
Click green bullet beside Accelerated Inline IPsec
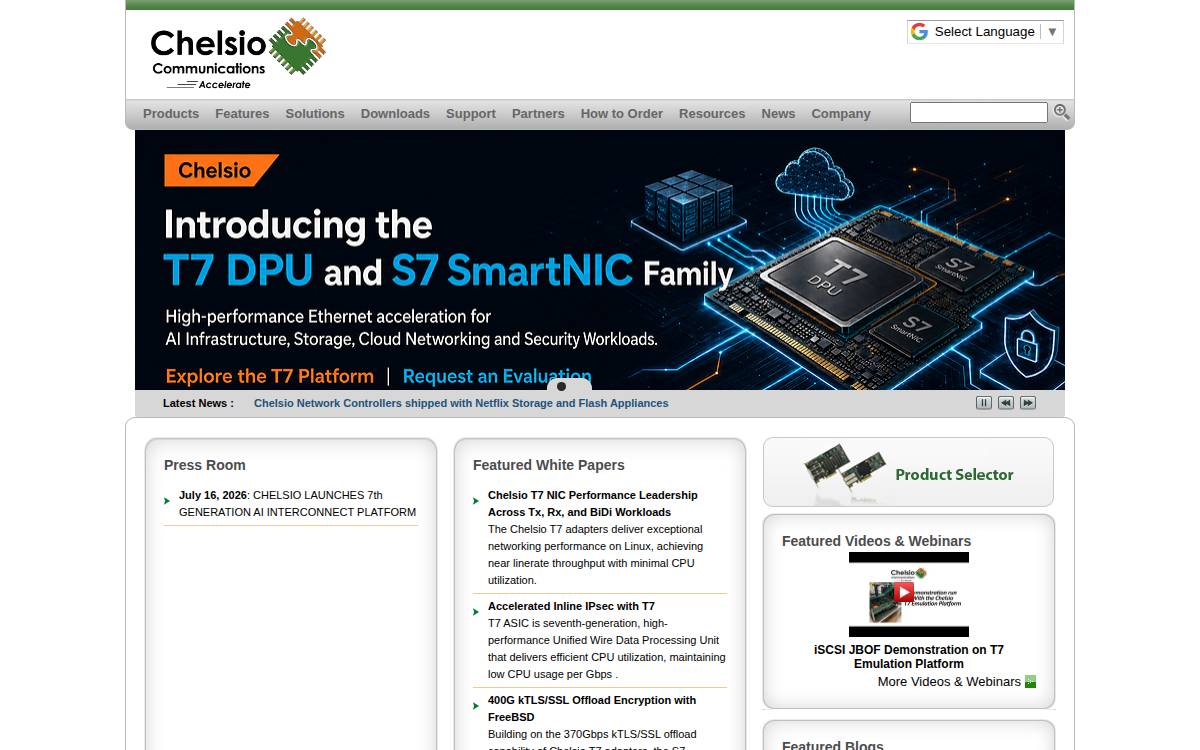tap(476, 612)
